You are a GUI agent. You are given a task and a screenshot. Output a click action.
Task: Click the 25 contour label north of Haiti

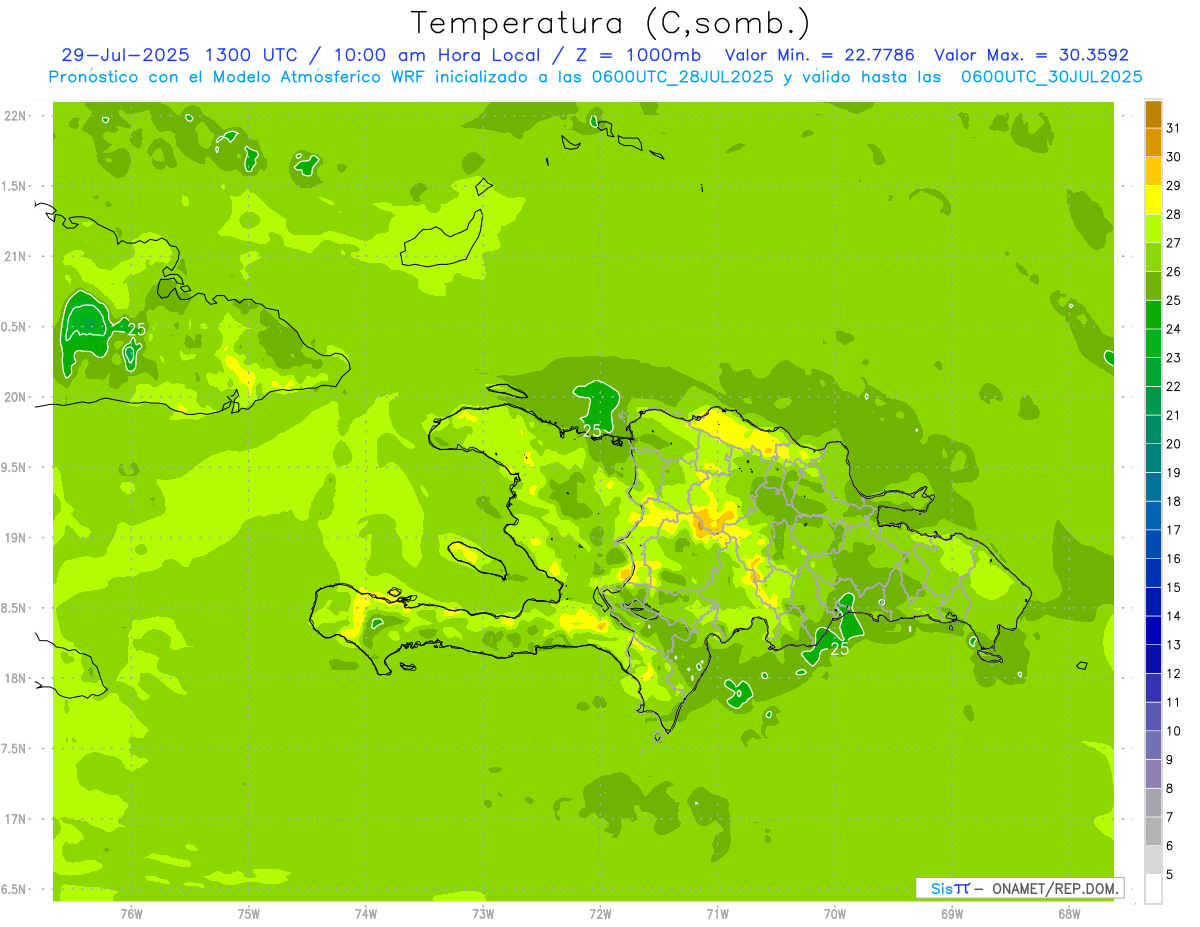click(592, 430)
